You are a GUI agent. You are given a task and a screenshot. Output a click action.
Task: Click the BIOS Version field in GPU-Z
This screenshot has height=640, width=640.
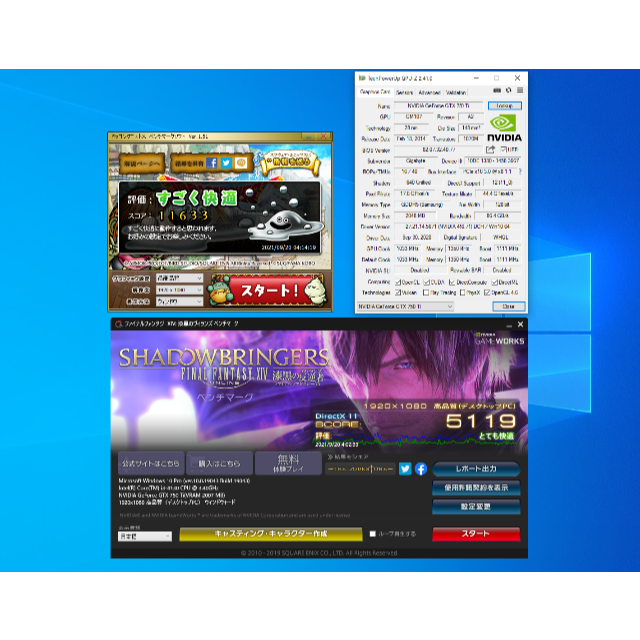439,150
